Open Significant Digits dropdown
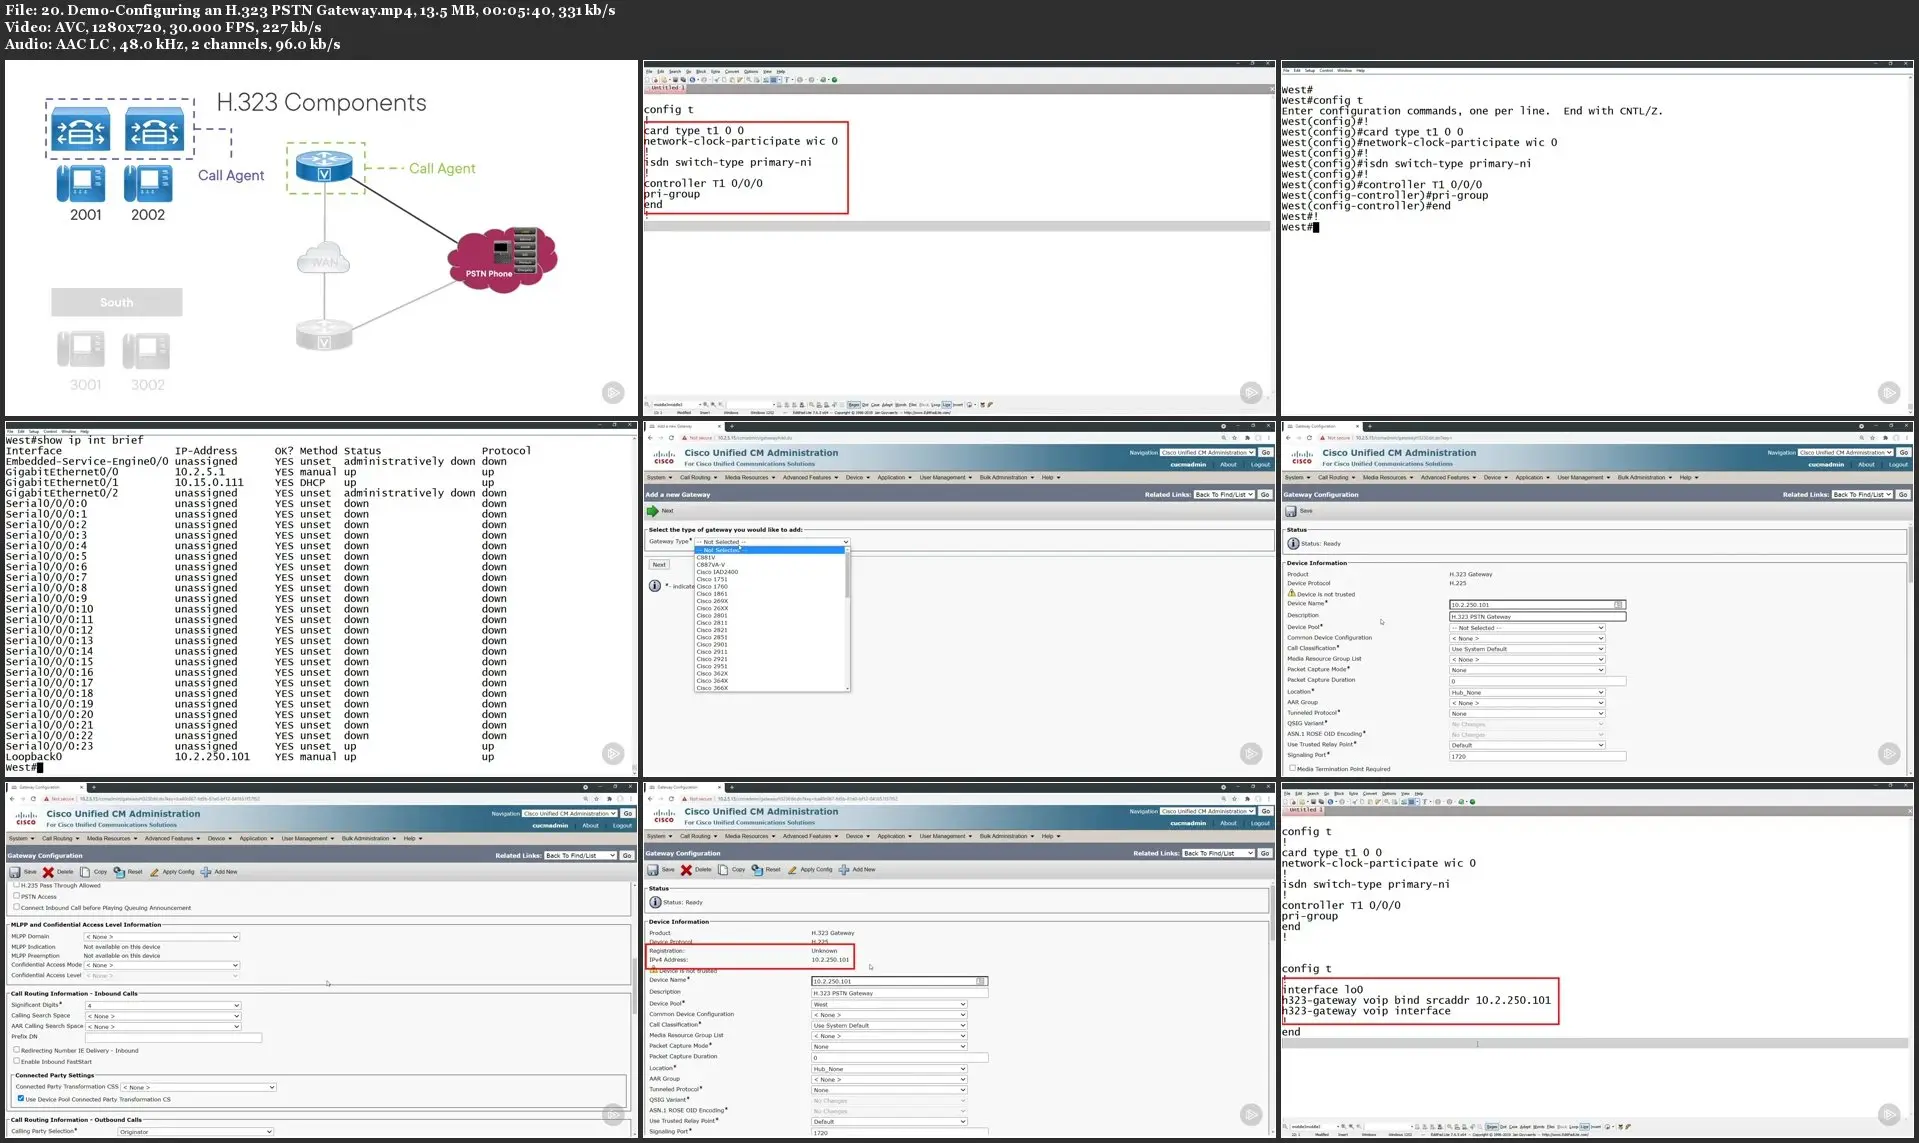 tap(163, 1005)
